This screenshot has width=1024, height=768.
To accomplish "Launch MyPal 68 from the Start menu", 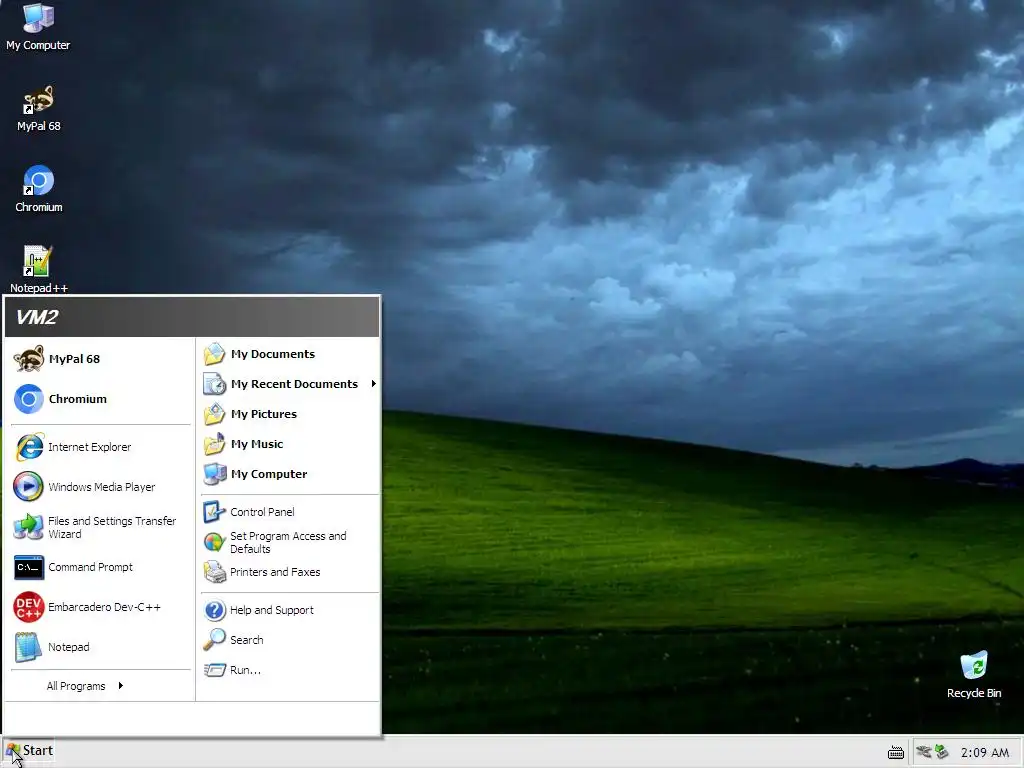I will click(x=101, y=359).
